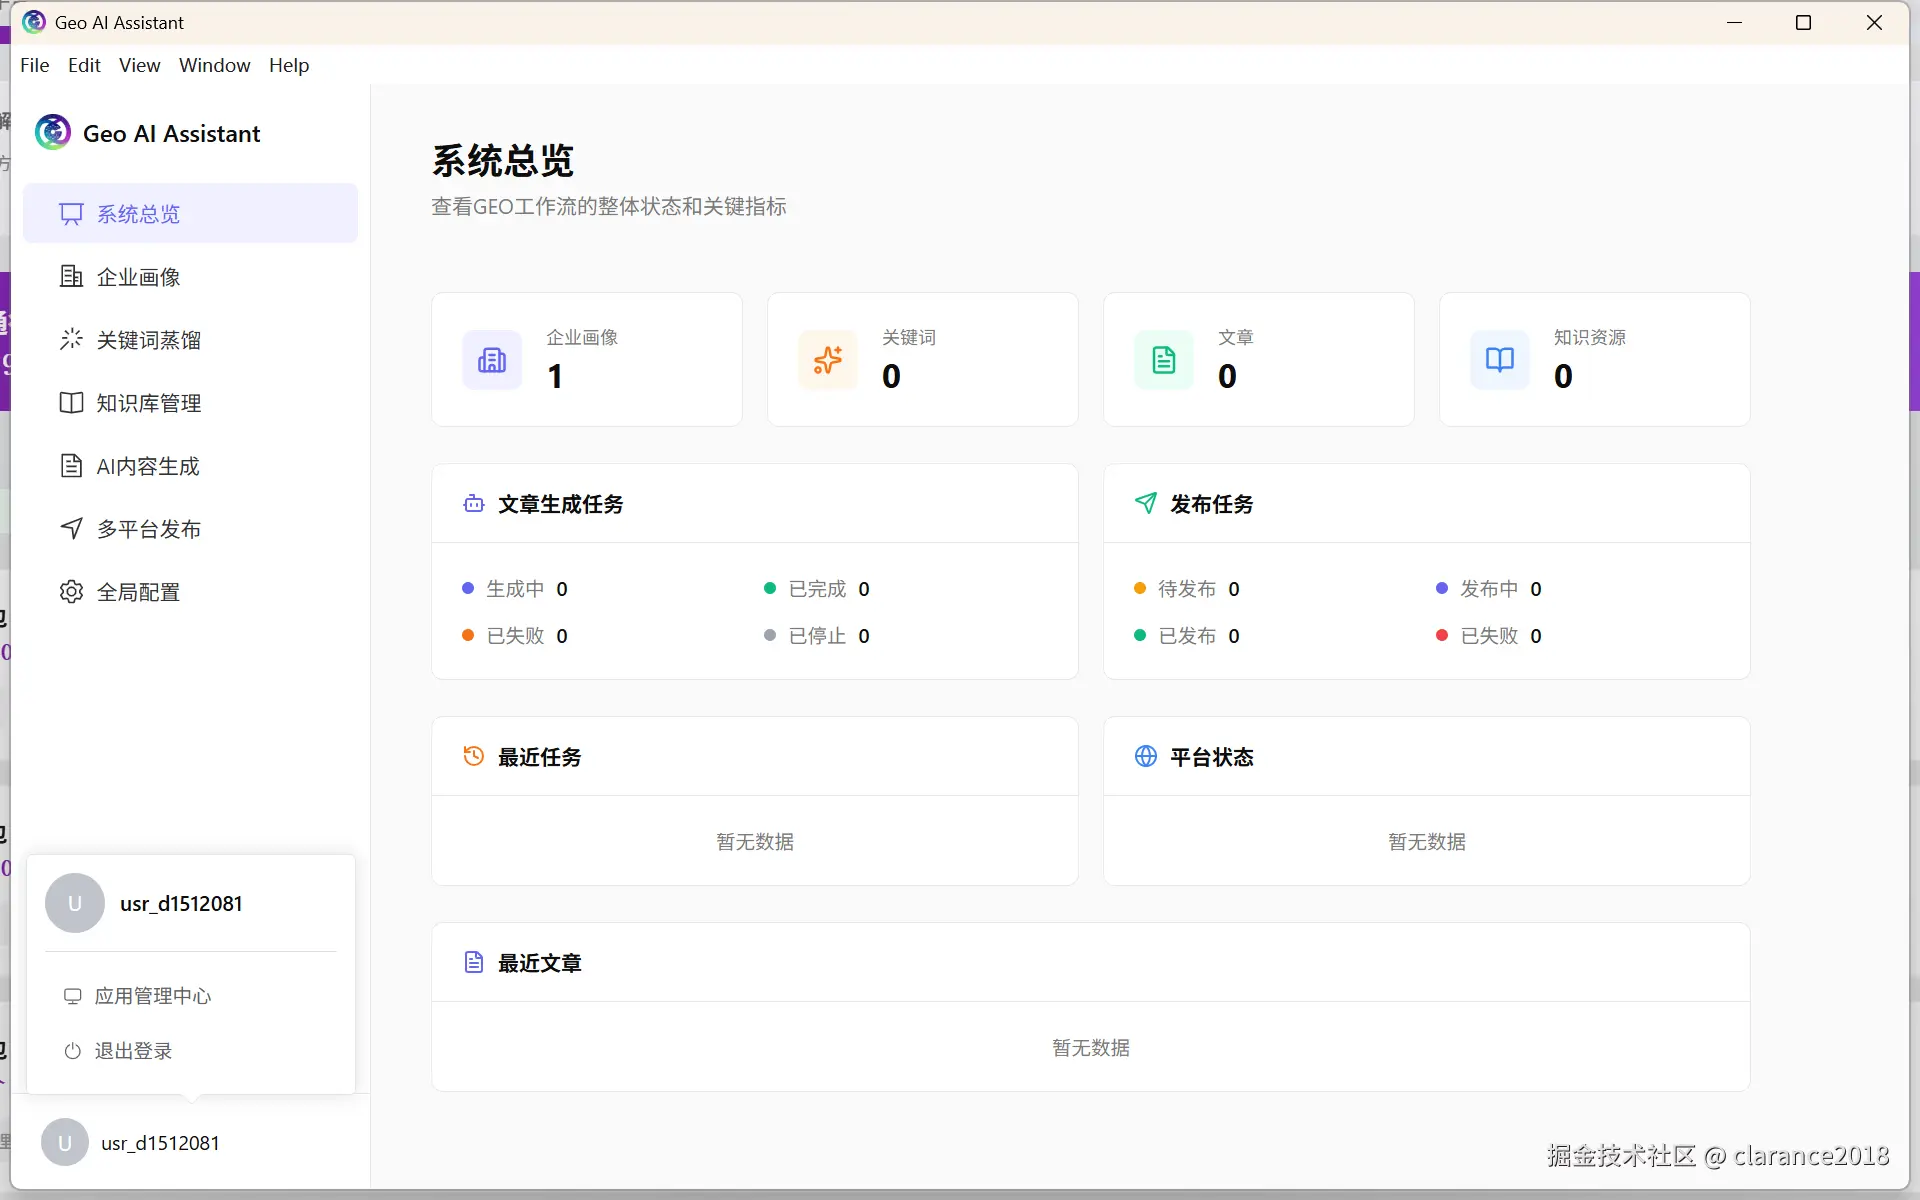Image resolution: width=1920 pixels, height=1200 pixels.
Task: Click the 最近任务 clock icon
Action: 473,756
